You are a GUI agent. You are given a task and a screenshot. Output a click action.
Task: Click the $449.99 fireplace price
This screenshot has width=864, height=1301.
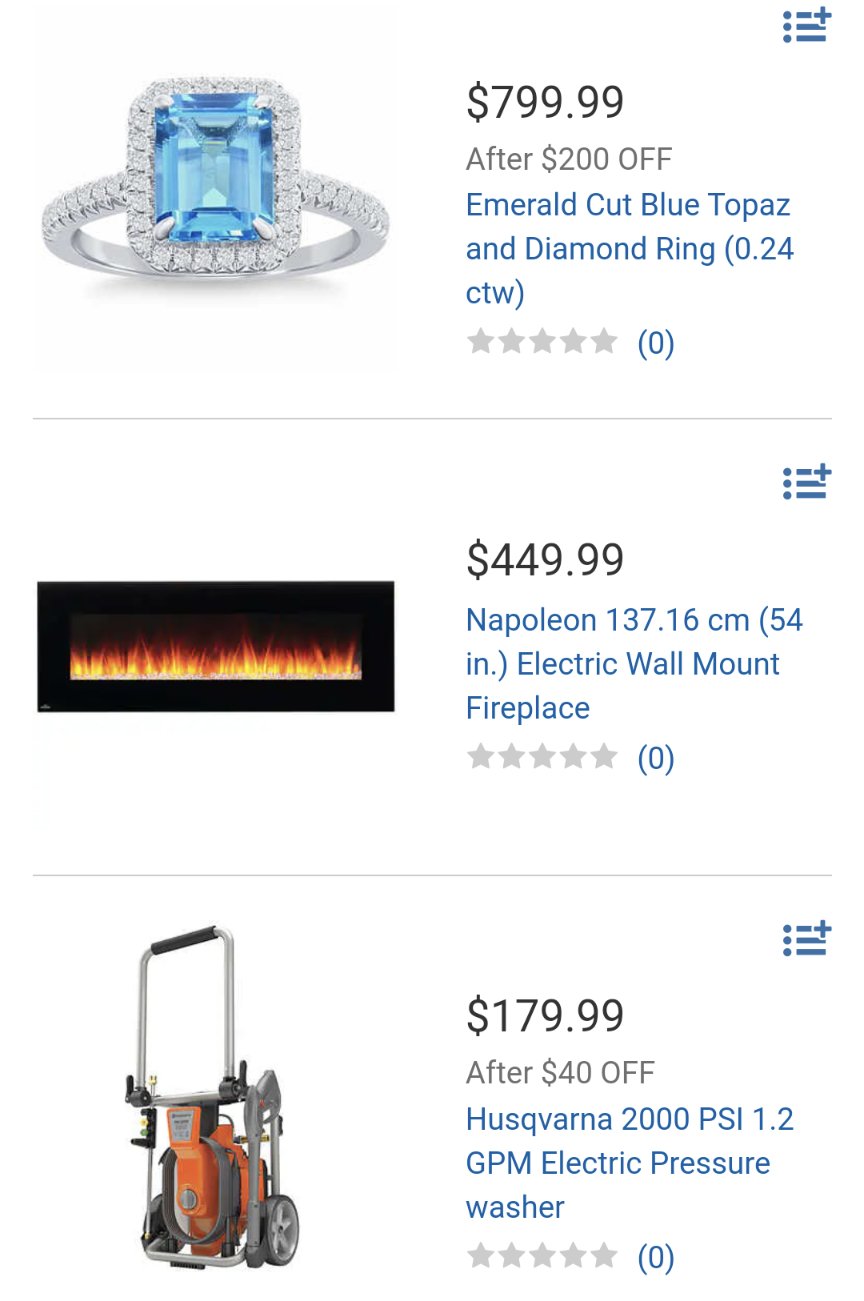545,559
